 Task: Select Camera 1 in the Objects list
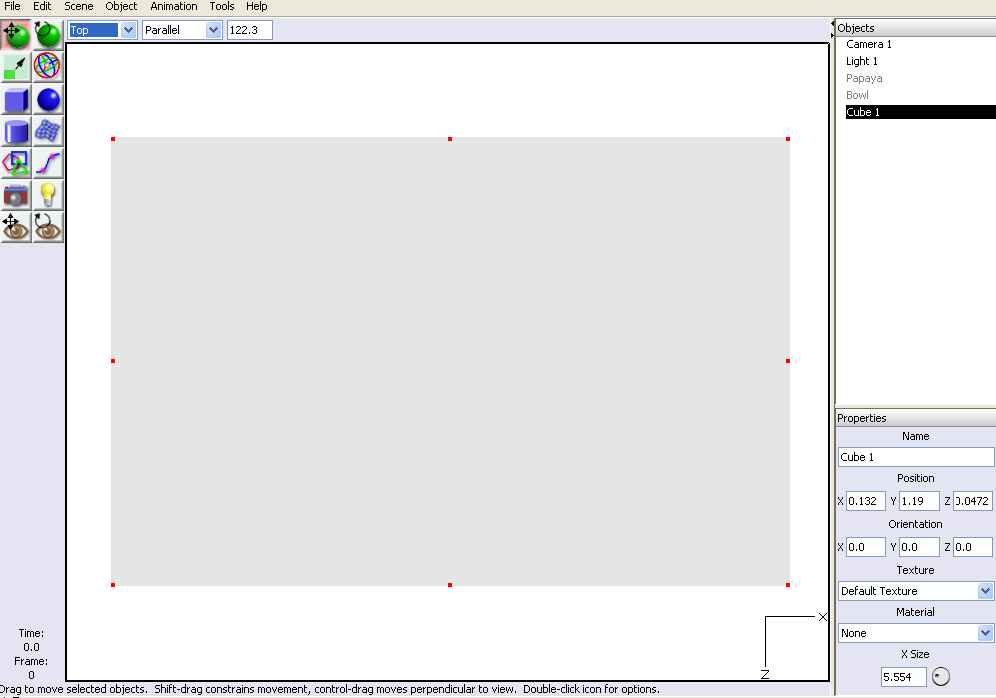coord(868,44)
